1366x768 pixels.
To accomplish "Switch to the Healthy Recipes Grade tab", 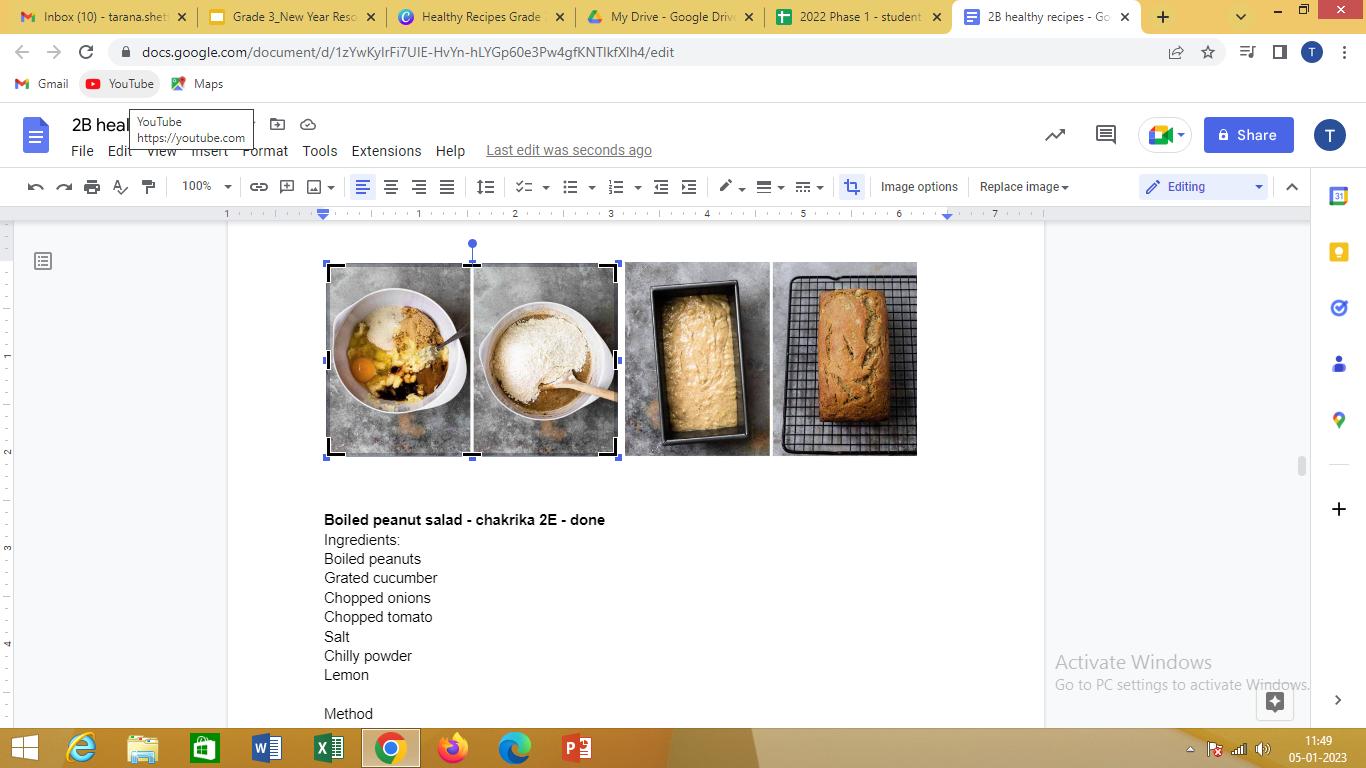I will coord(481,17).
